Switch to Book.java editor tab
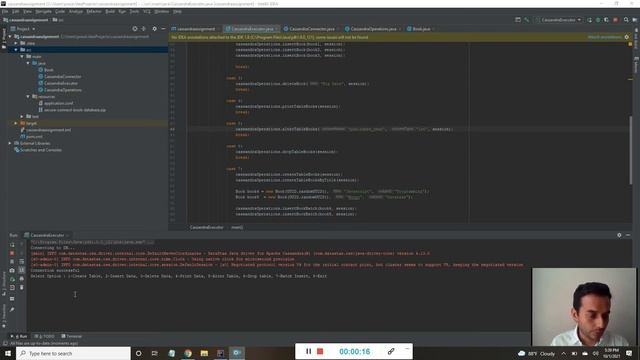 [421, 29]
